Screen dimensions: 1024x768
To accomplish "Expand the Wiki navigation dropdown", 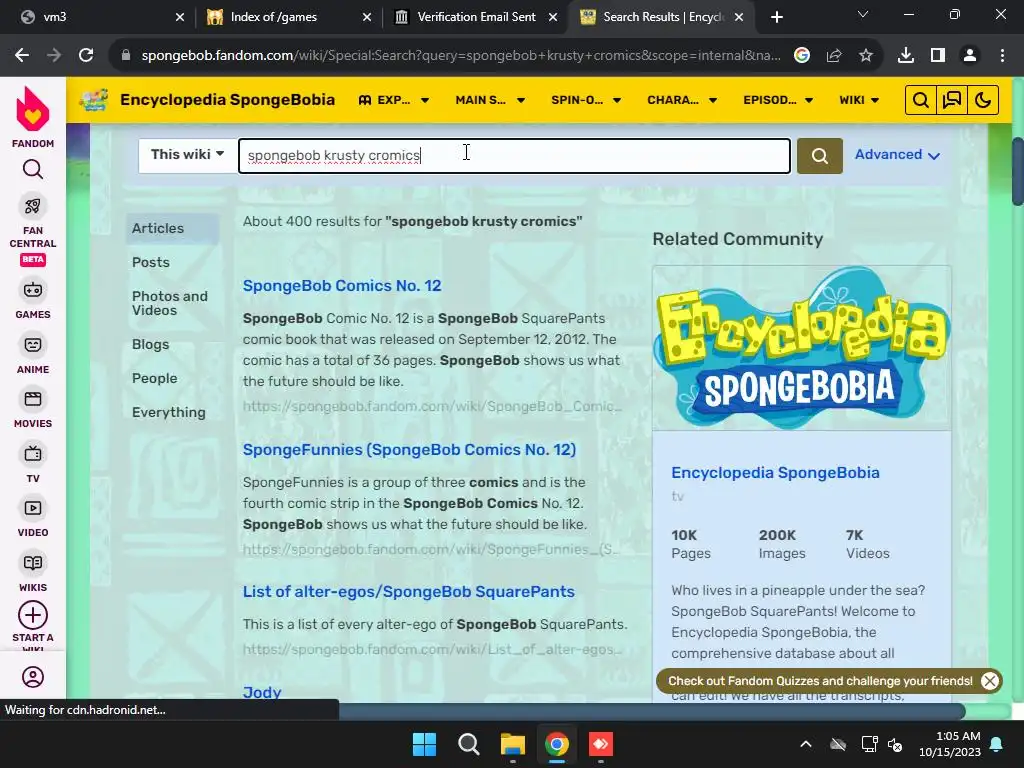I will click(859, 100).
